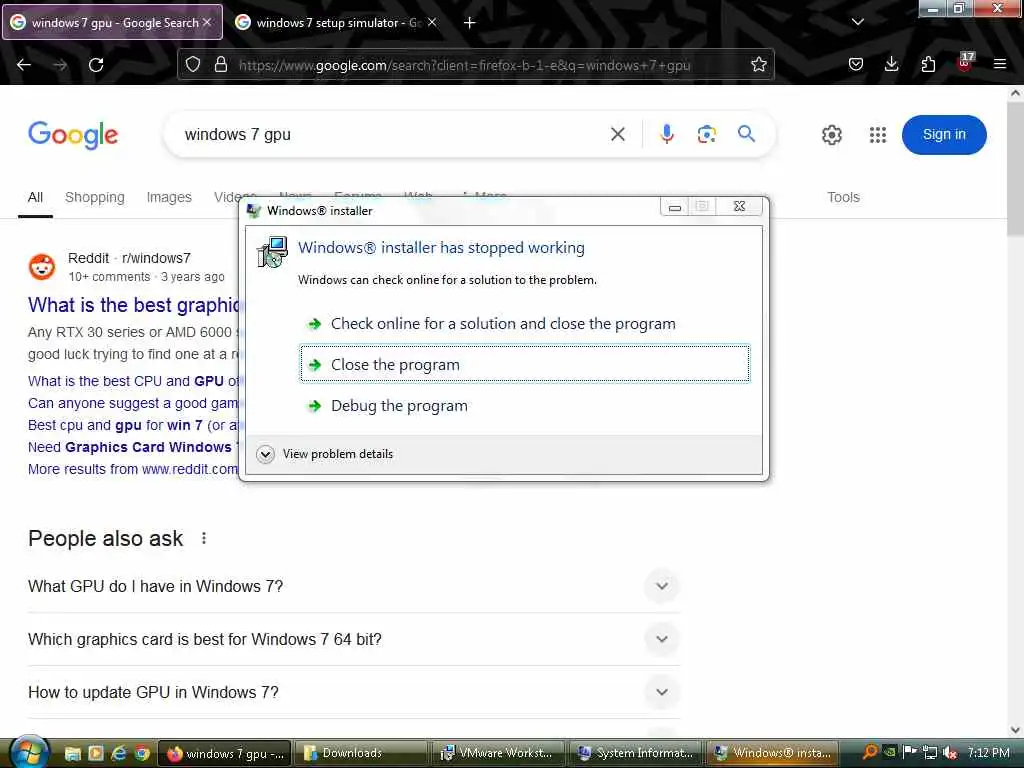Screen dimensions: 1024x768
Task: Open the Images results tab
Action: pyautogui.click(x=169, y=197)
